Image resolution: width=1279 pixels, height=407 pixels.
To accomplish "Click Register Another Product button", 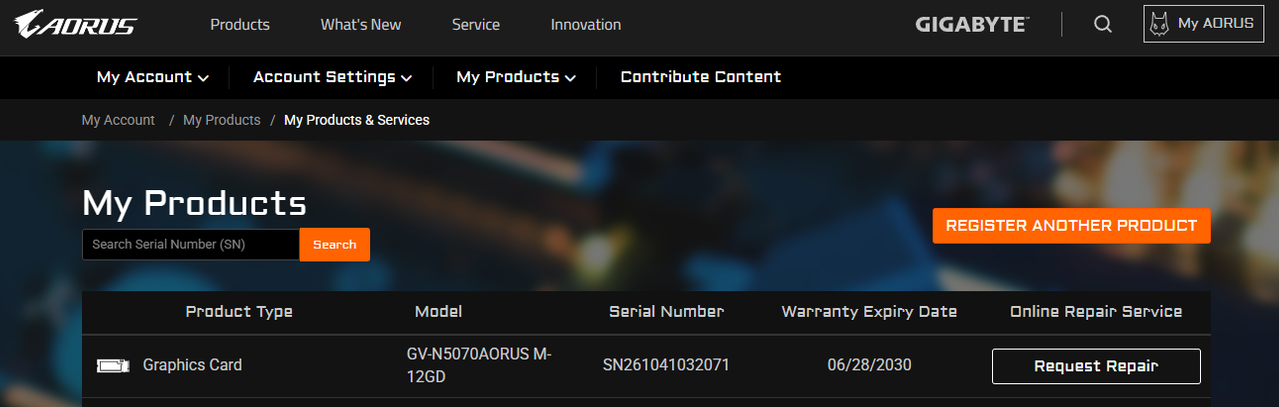I will tap(1071, 226).
